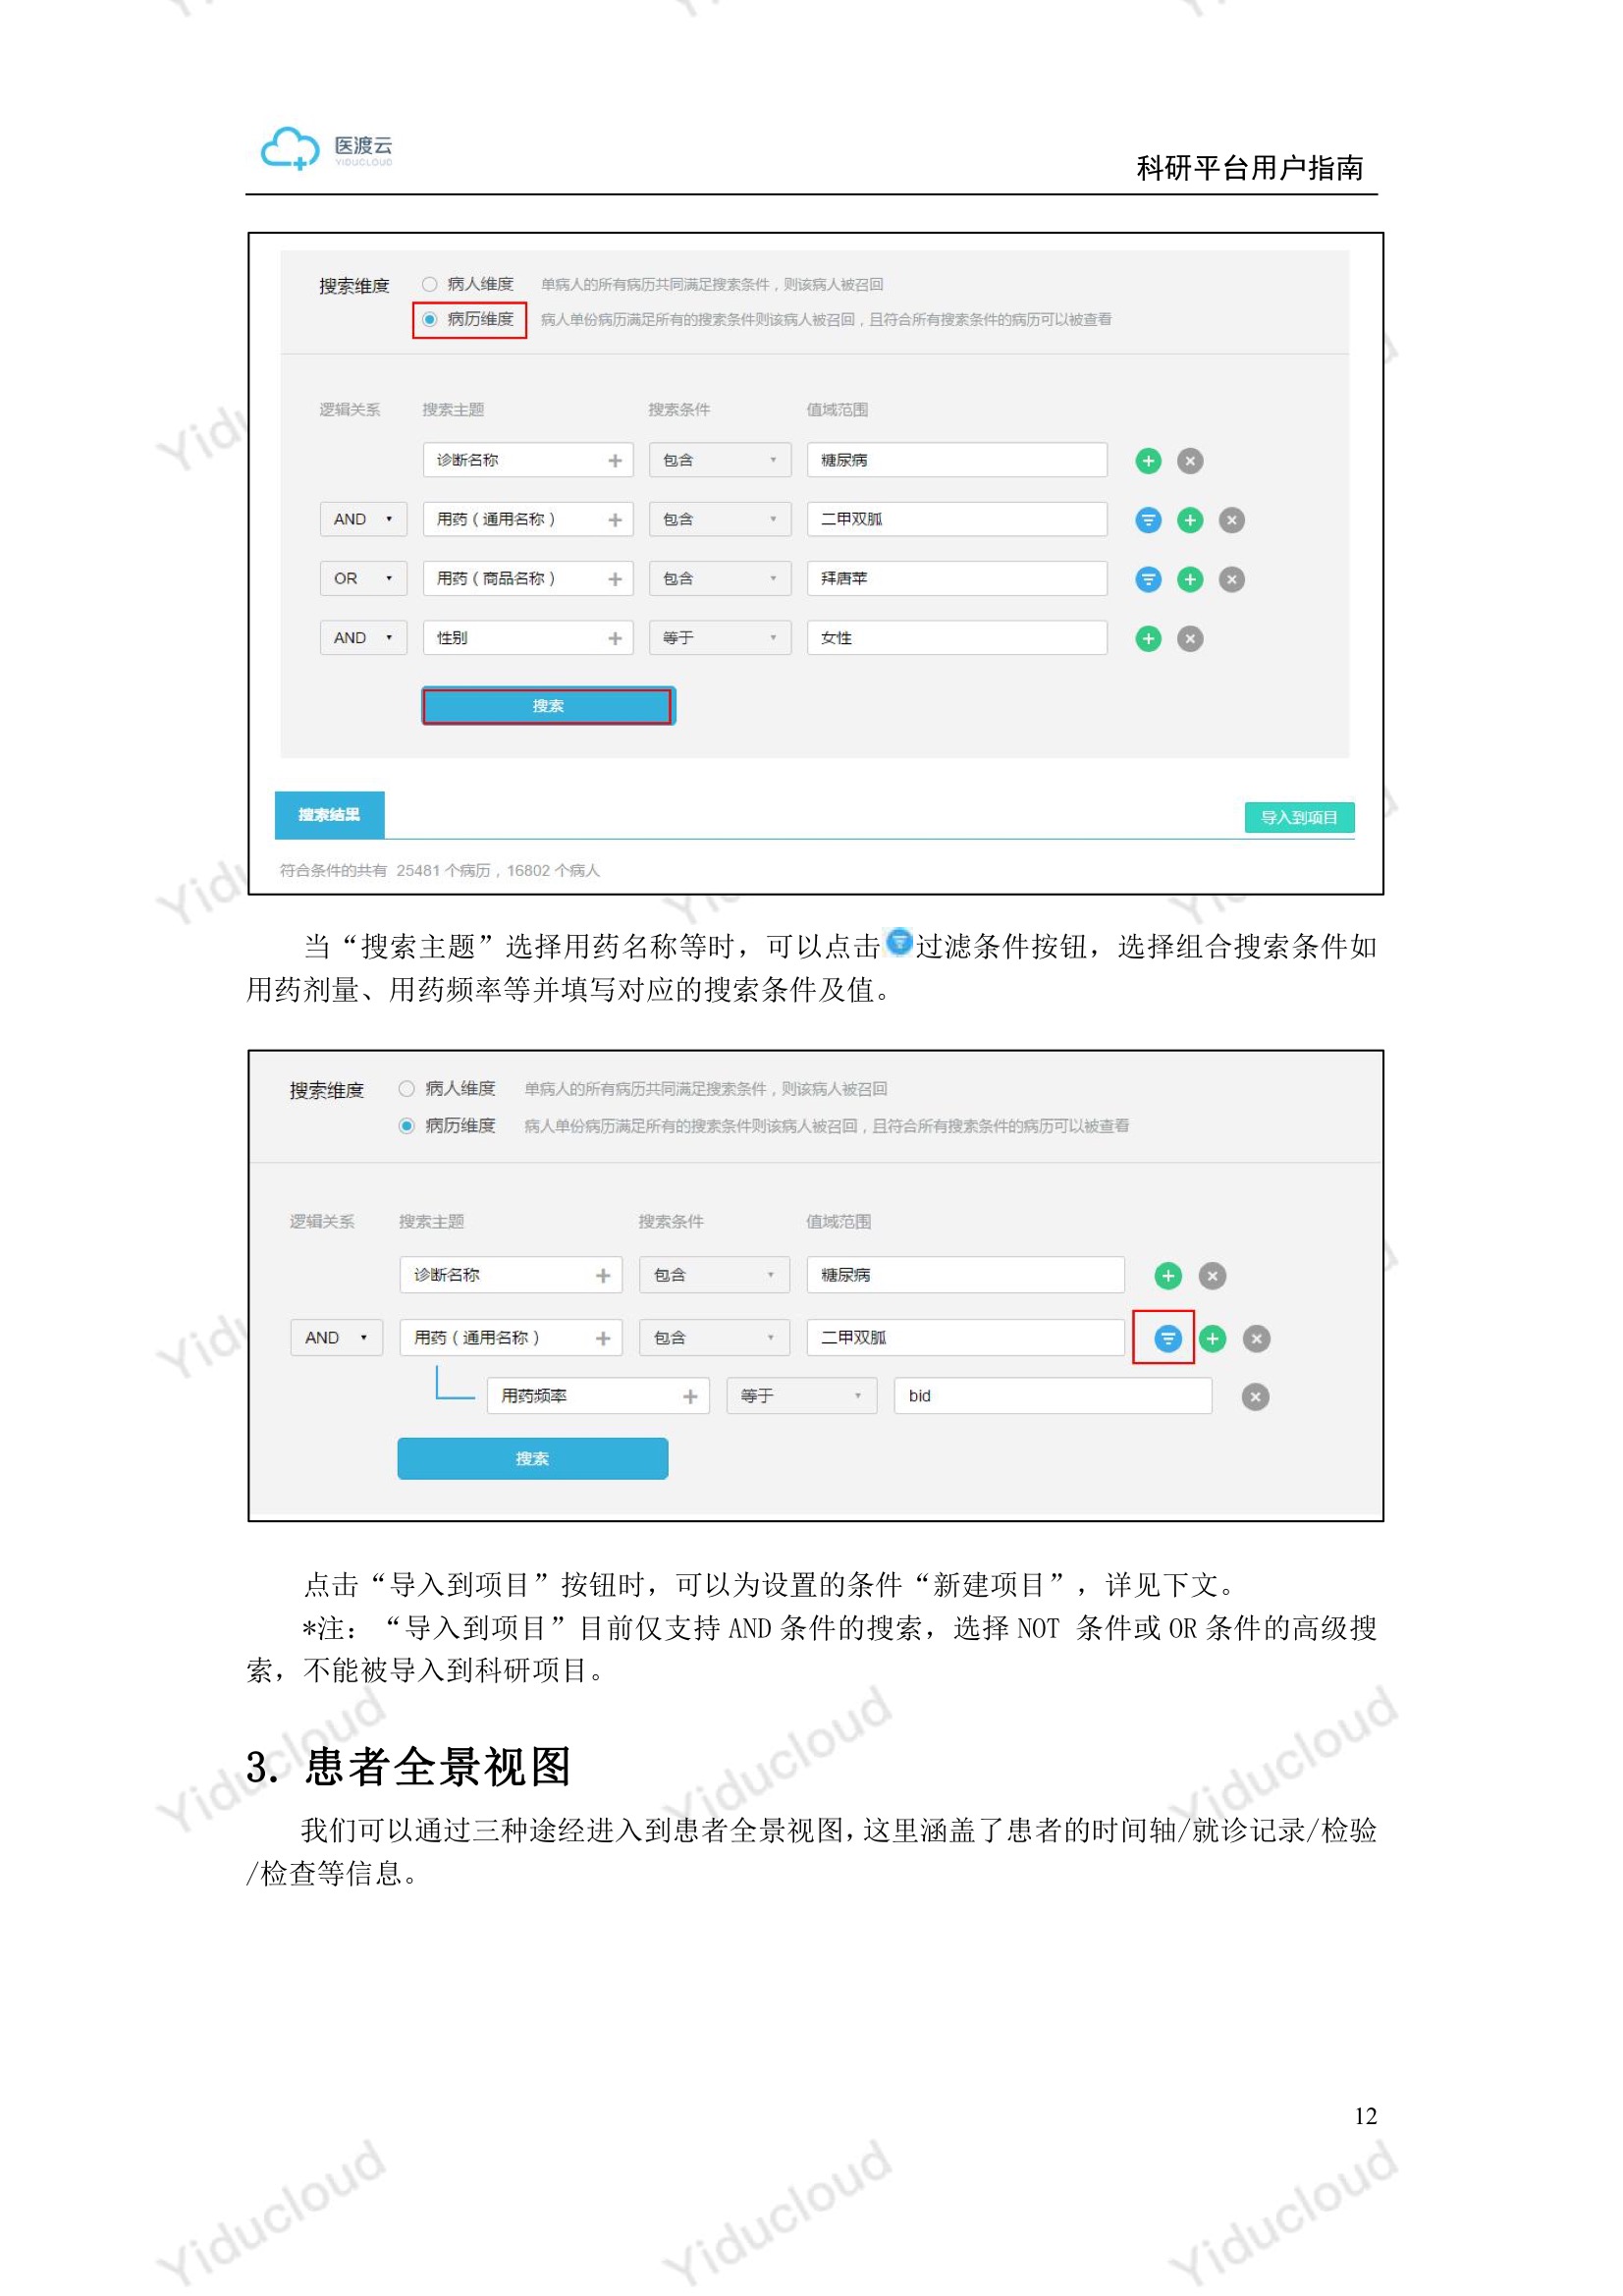Click plus inside 诊断名称 field, lower figure

602,1276
